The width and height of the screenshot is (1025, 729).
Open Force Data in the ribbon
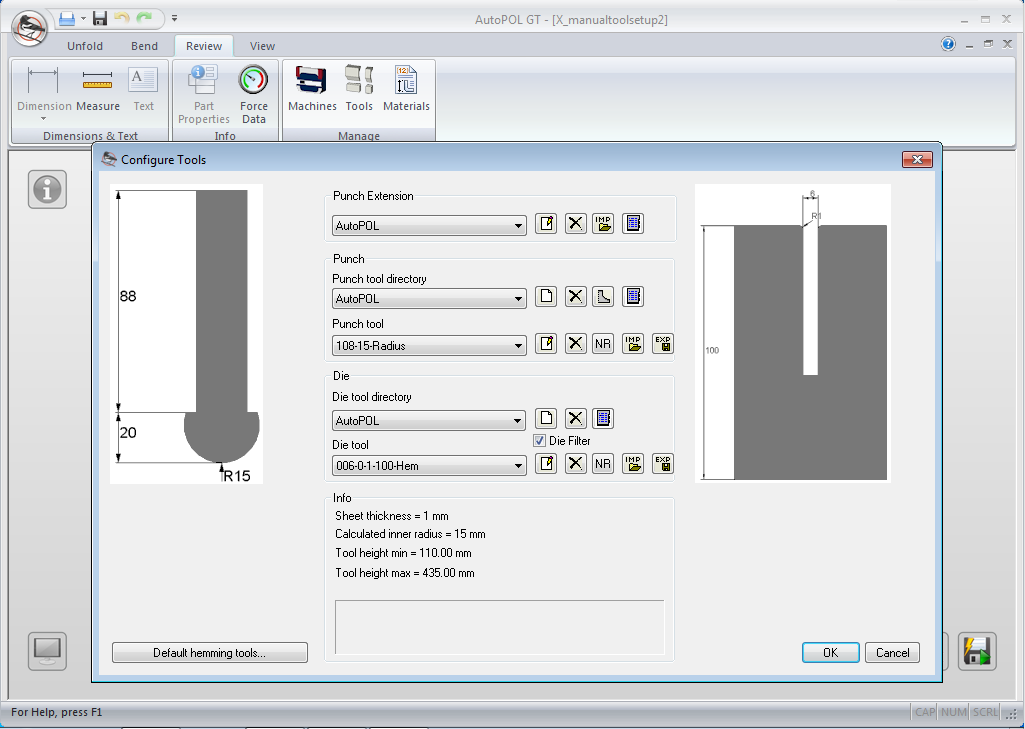tap(254, 96)
